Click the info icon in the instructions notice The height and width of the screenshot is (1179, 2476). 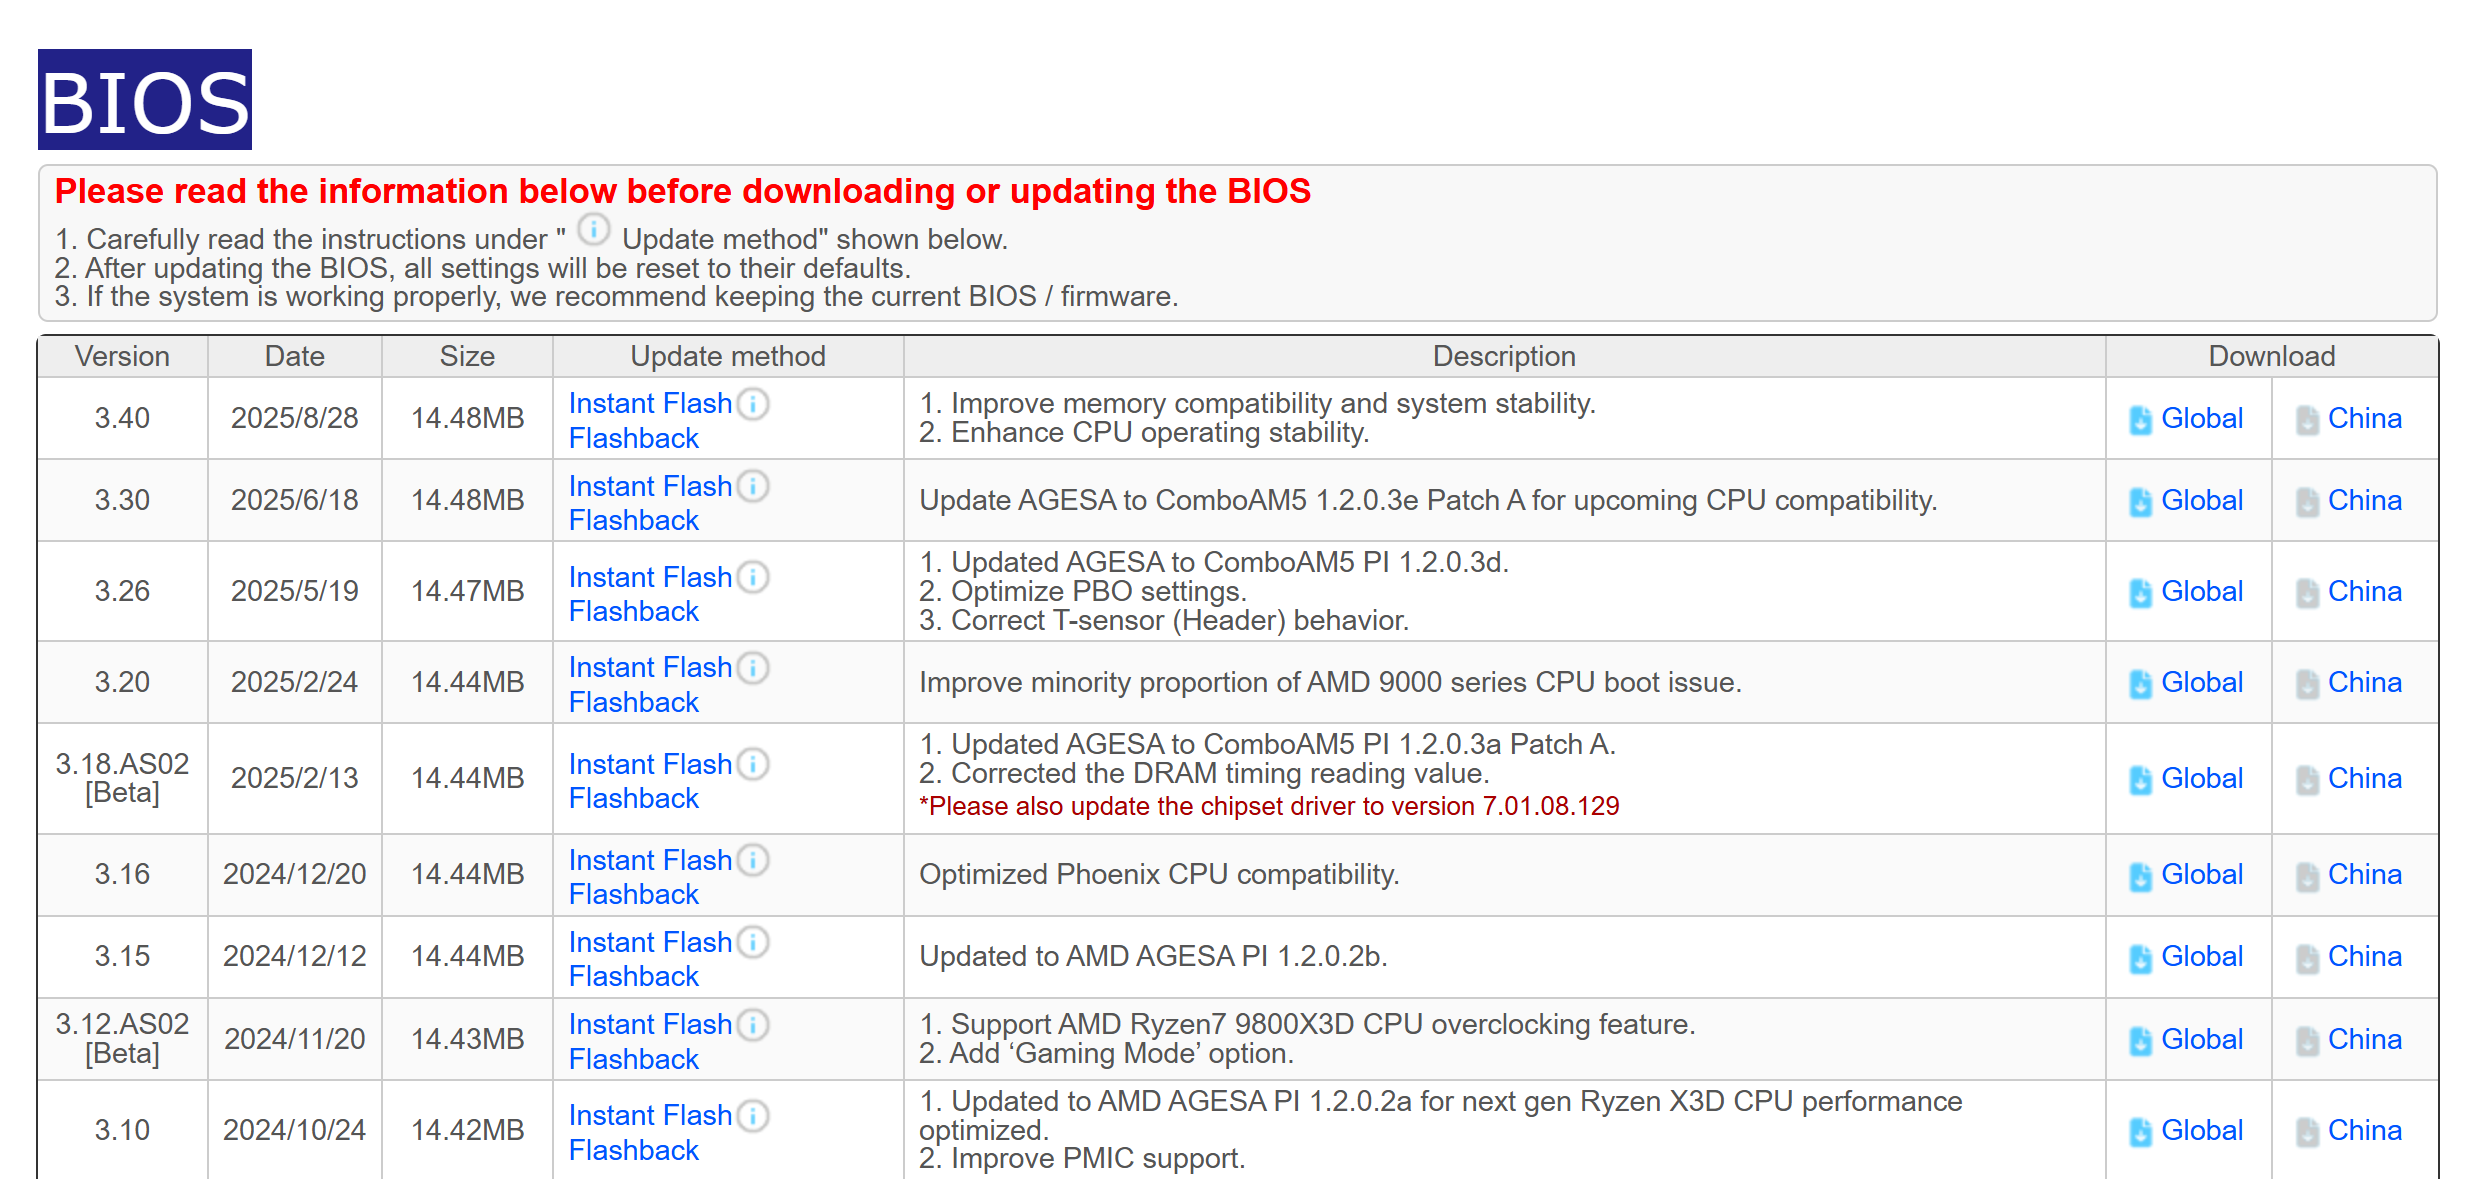pyautogui.click(x=594, y=231)
